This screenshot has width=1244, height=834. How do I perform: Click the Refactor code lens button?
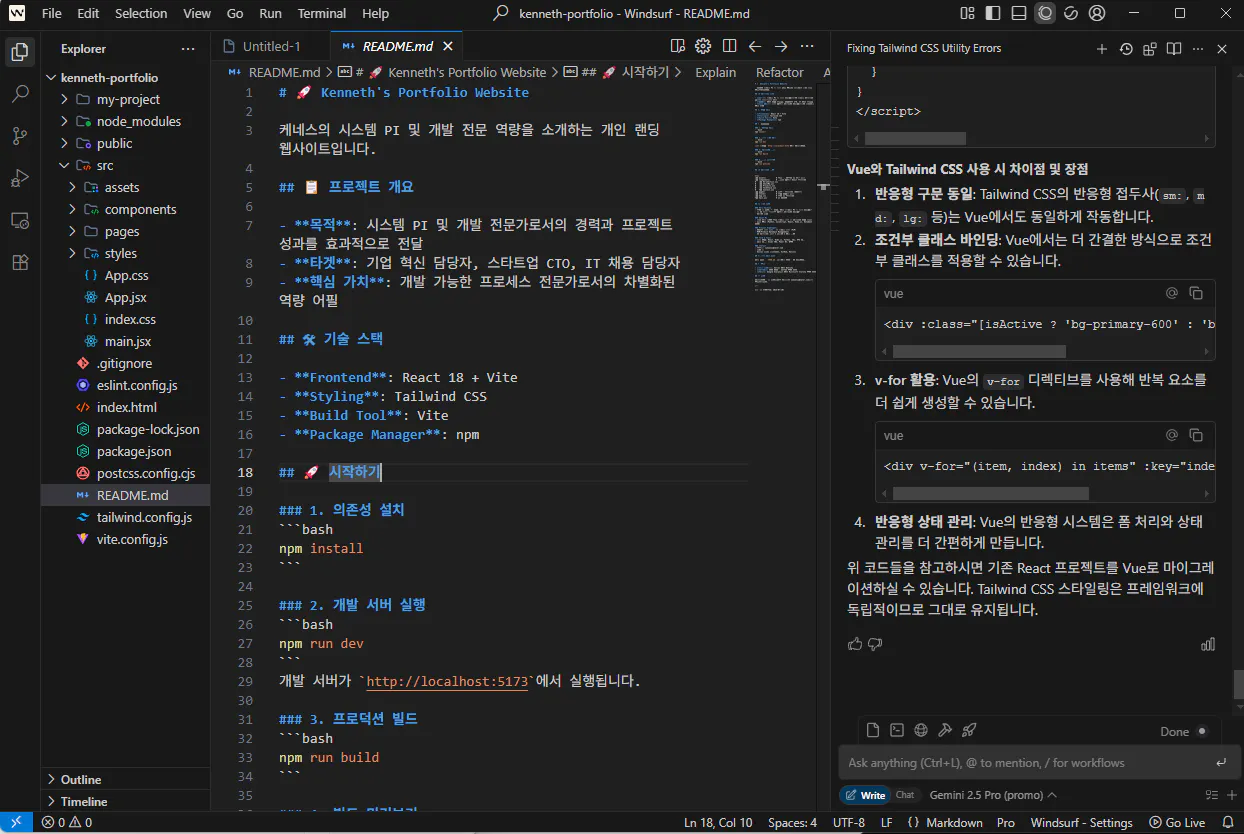click(779, 72)
